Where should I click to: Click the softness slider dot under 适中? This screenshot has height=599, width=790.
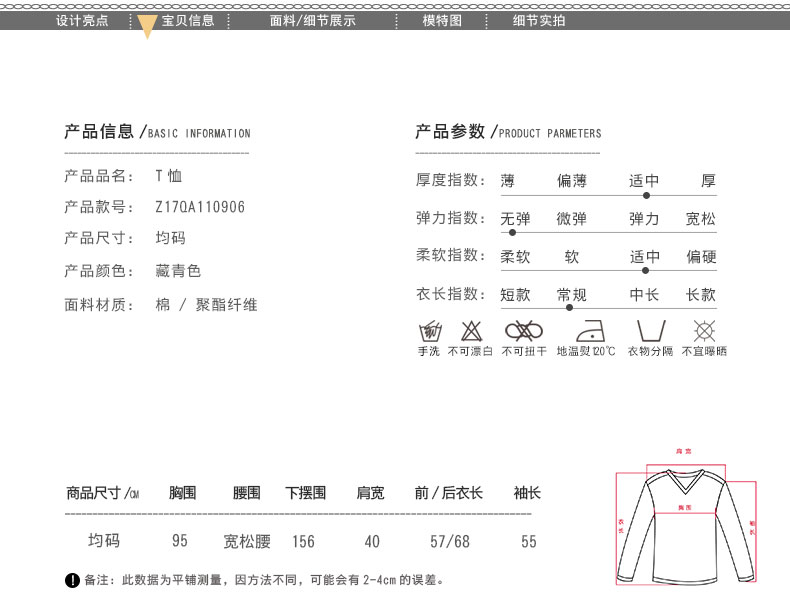[x=646, y=270]
